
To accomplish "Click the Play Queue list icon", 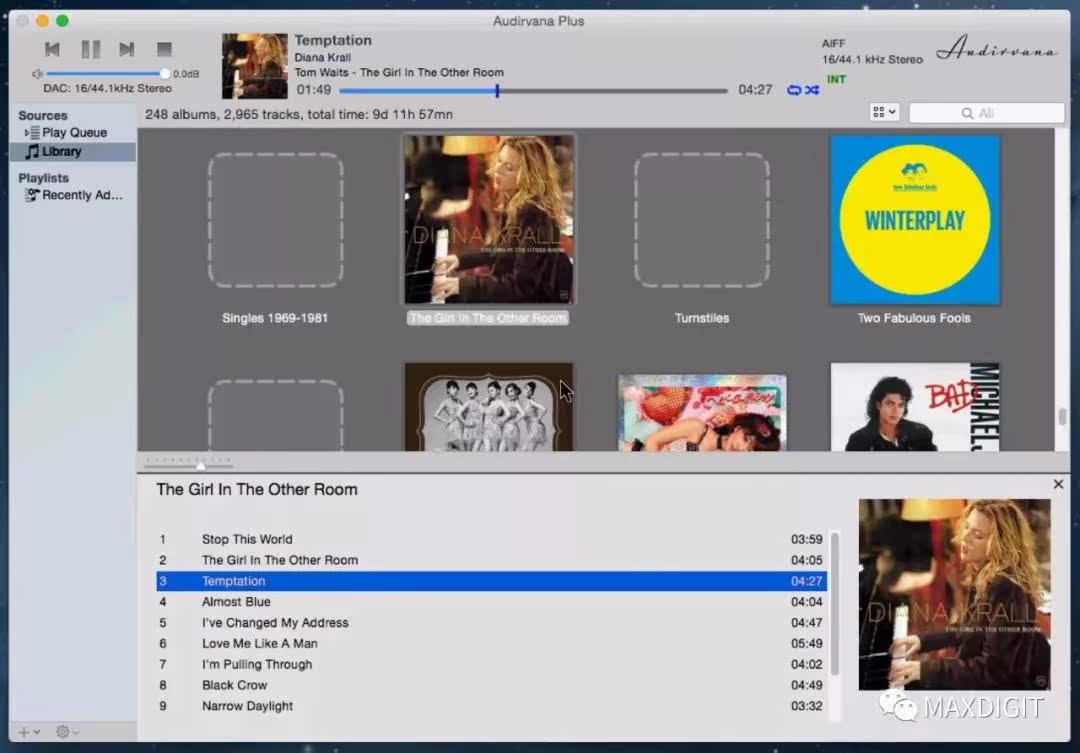I will 34,132.
